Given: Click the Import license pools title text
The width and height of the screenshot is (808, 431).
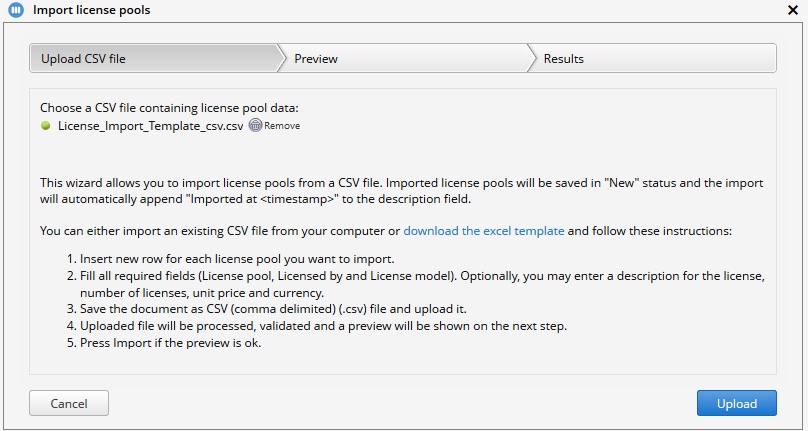Looking at the screenshot, I should click(92, 10).
